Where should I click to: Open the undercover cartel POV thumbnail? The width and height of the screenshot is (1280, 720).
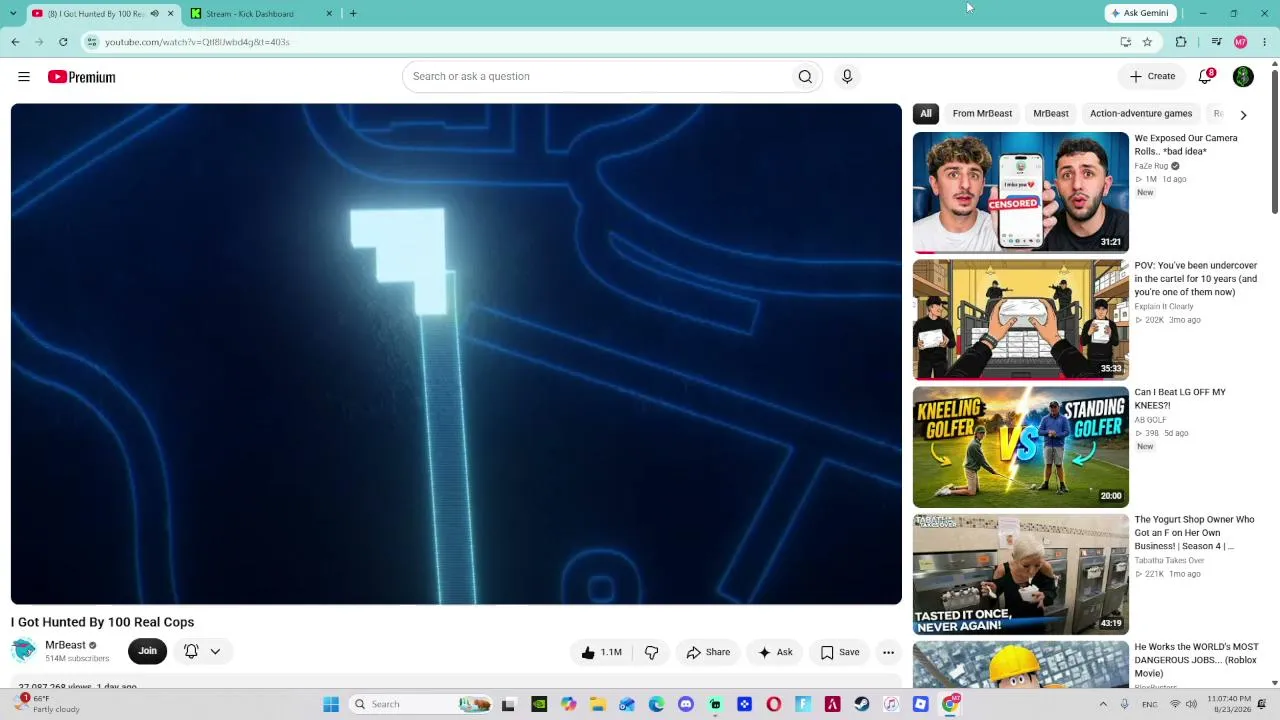(x=1021, y=319)
